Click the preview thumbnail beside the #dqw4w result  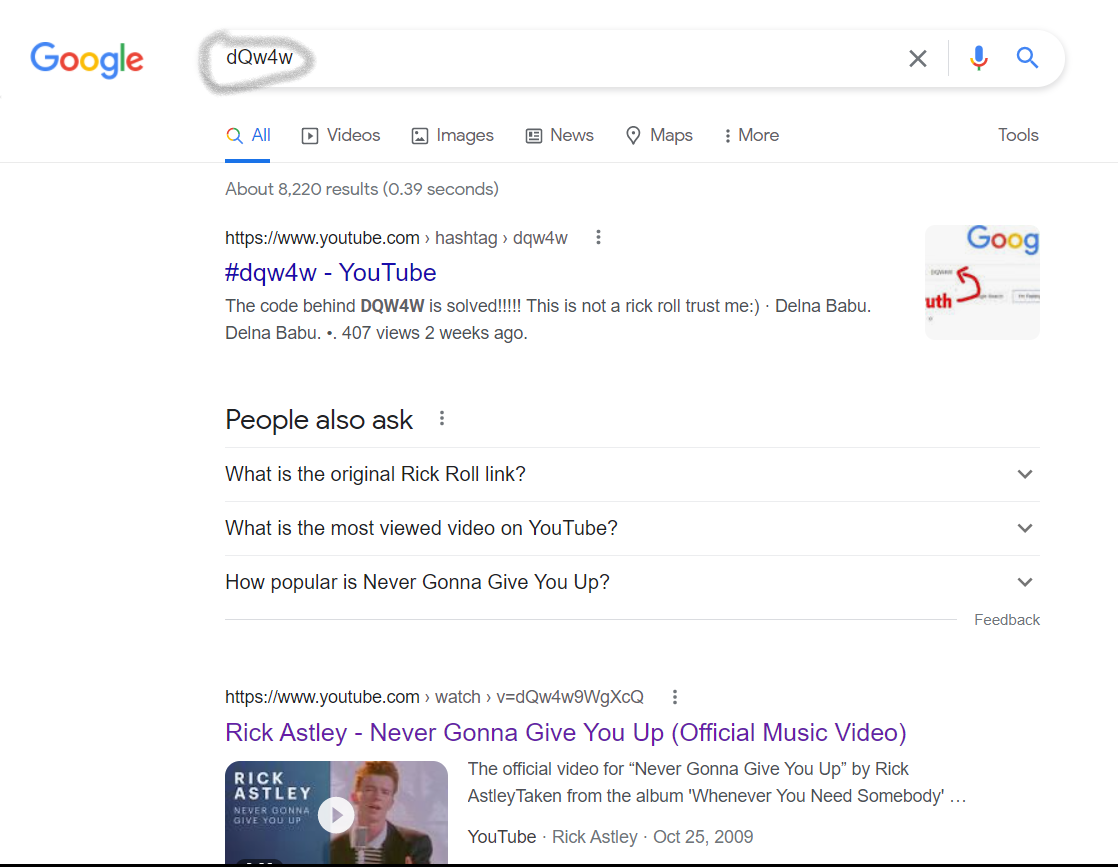click(x=981, y=282)
